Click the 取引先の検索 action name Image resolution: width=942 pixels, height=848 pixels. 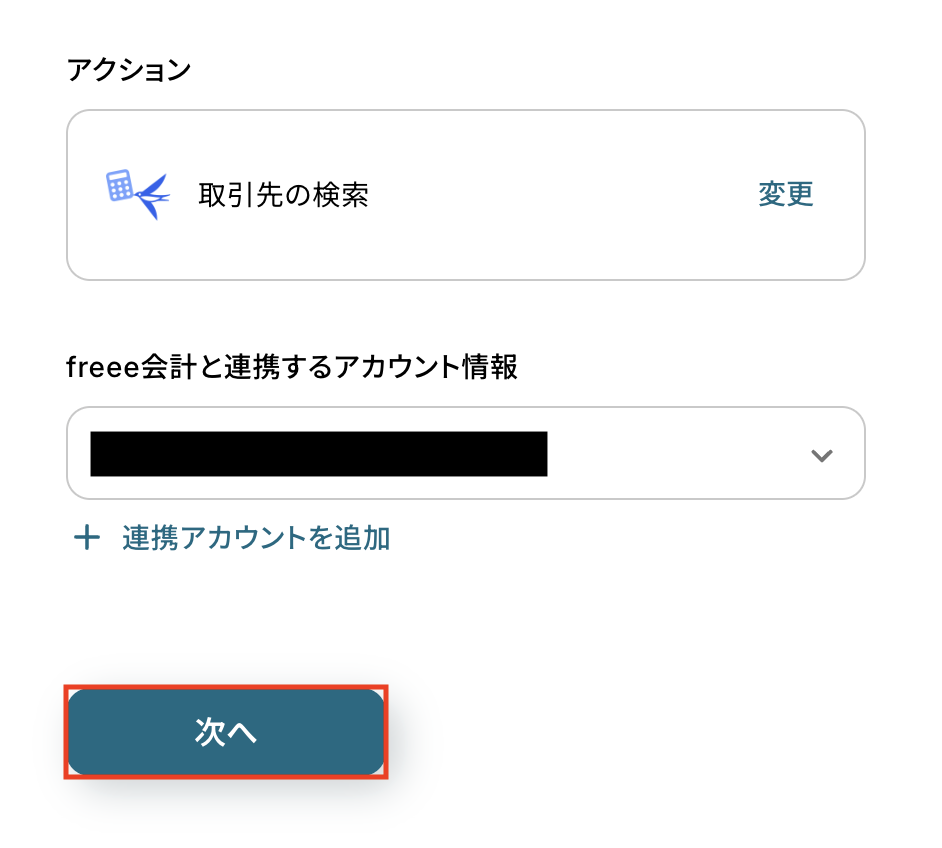click(284, 195)
